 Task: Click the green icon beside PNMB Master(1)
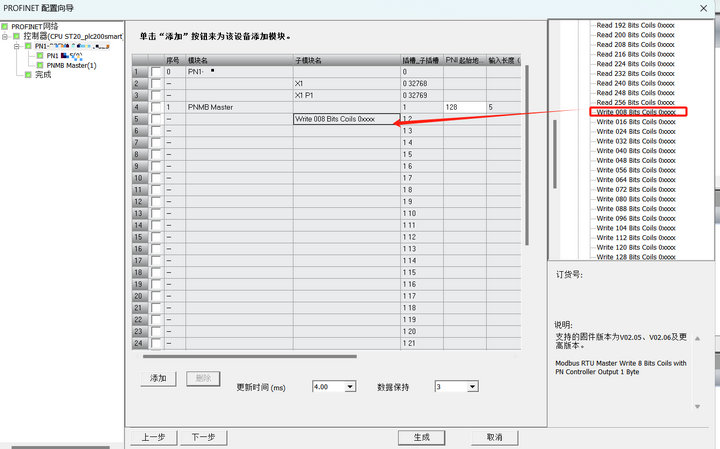tap(40, 65)
